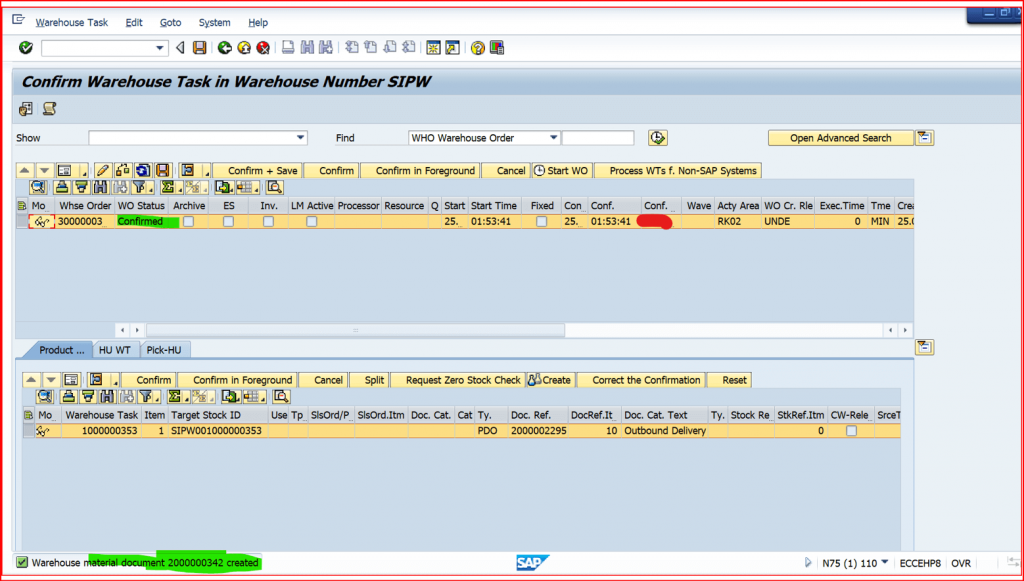Click Print Preview icon in Product WT grid

click(281, 396)
